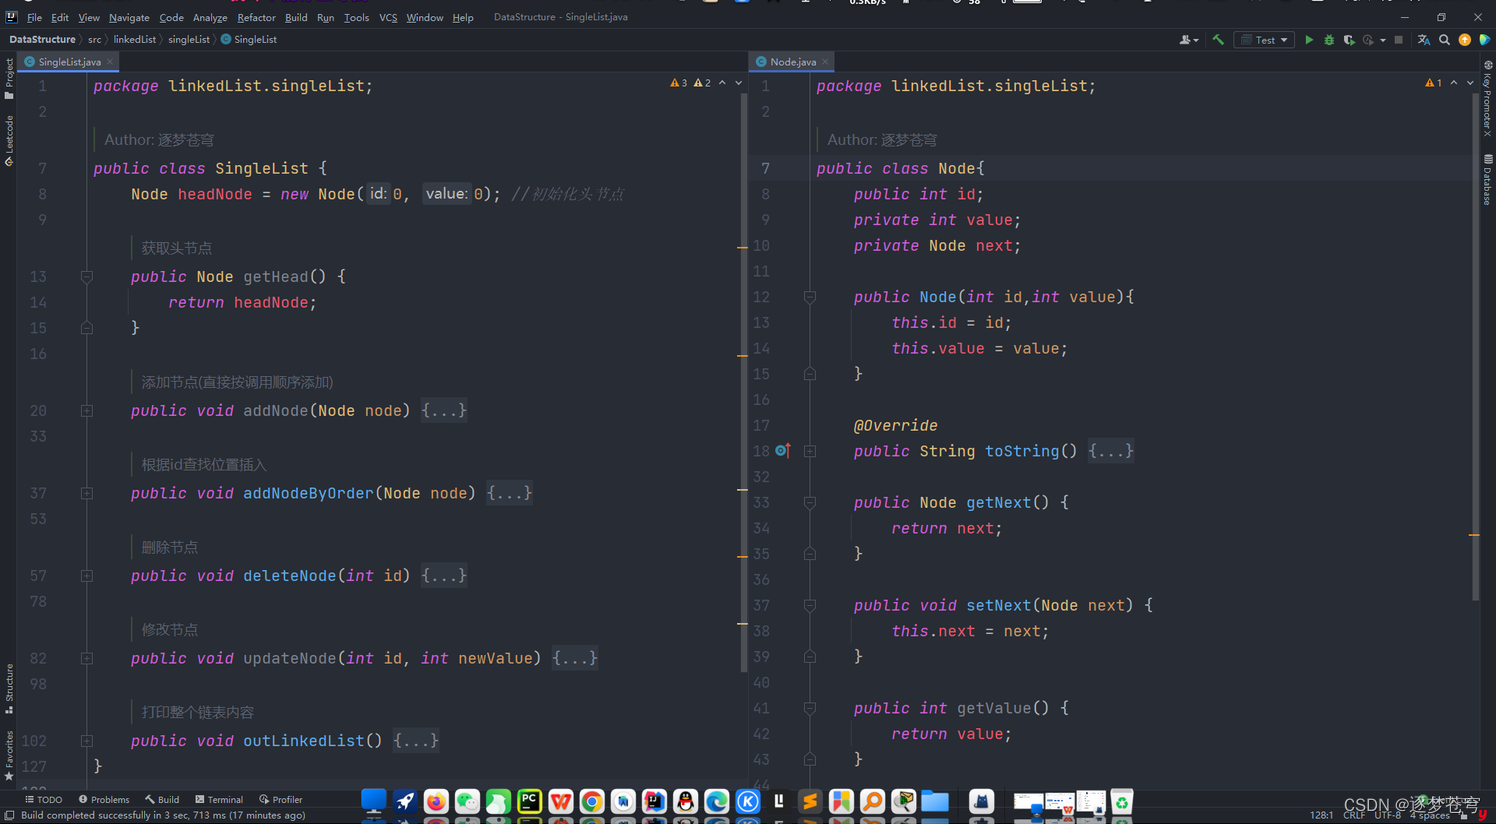Open the Problems tool window button
This screenshot has width=1496, height=824.
coord(104,800)
